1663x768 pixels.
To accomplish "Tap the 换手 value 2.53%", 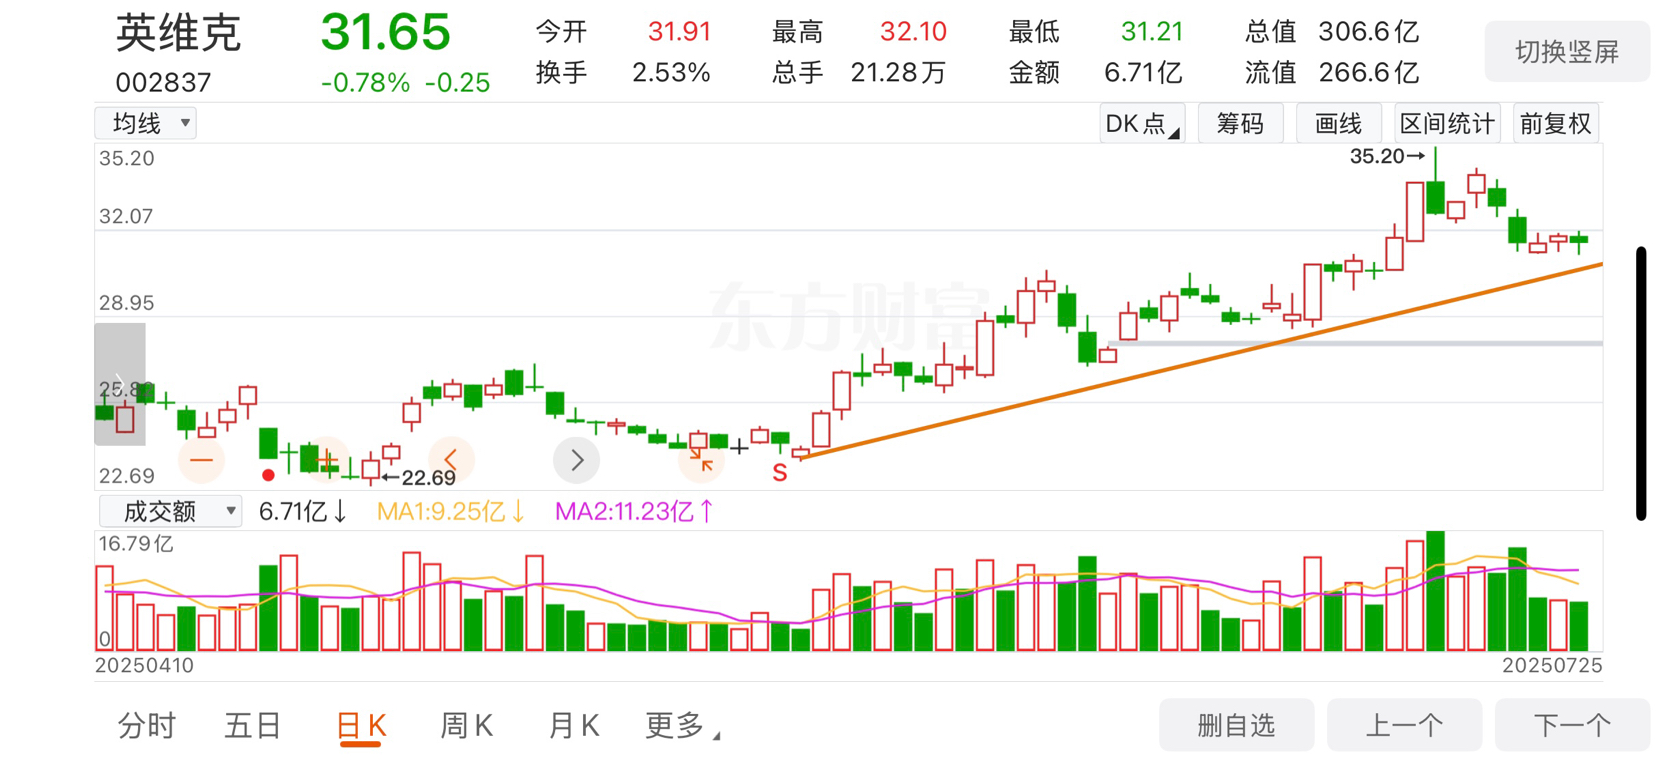I will (x=671, y=73).
